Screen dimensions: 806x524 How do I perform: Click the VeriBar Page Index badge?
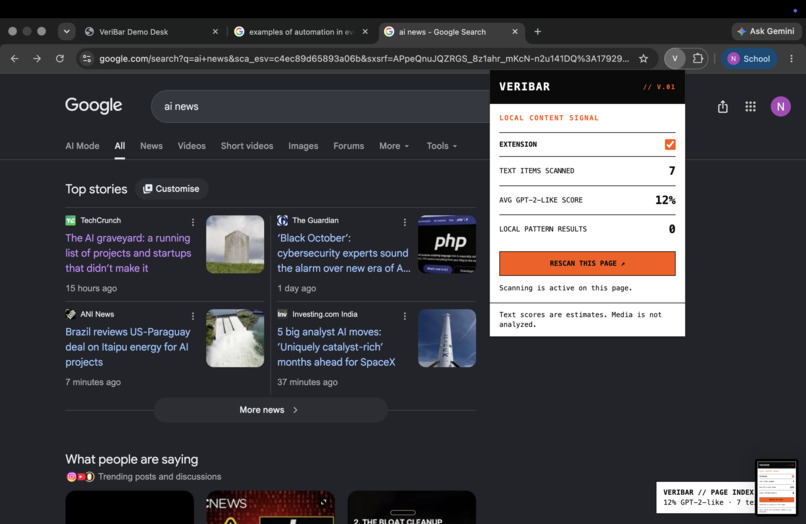click(x=706, y=497)
